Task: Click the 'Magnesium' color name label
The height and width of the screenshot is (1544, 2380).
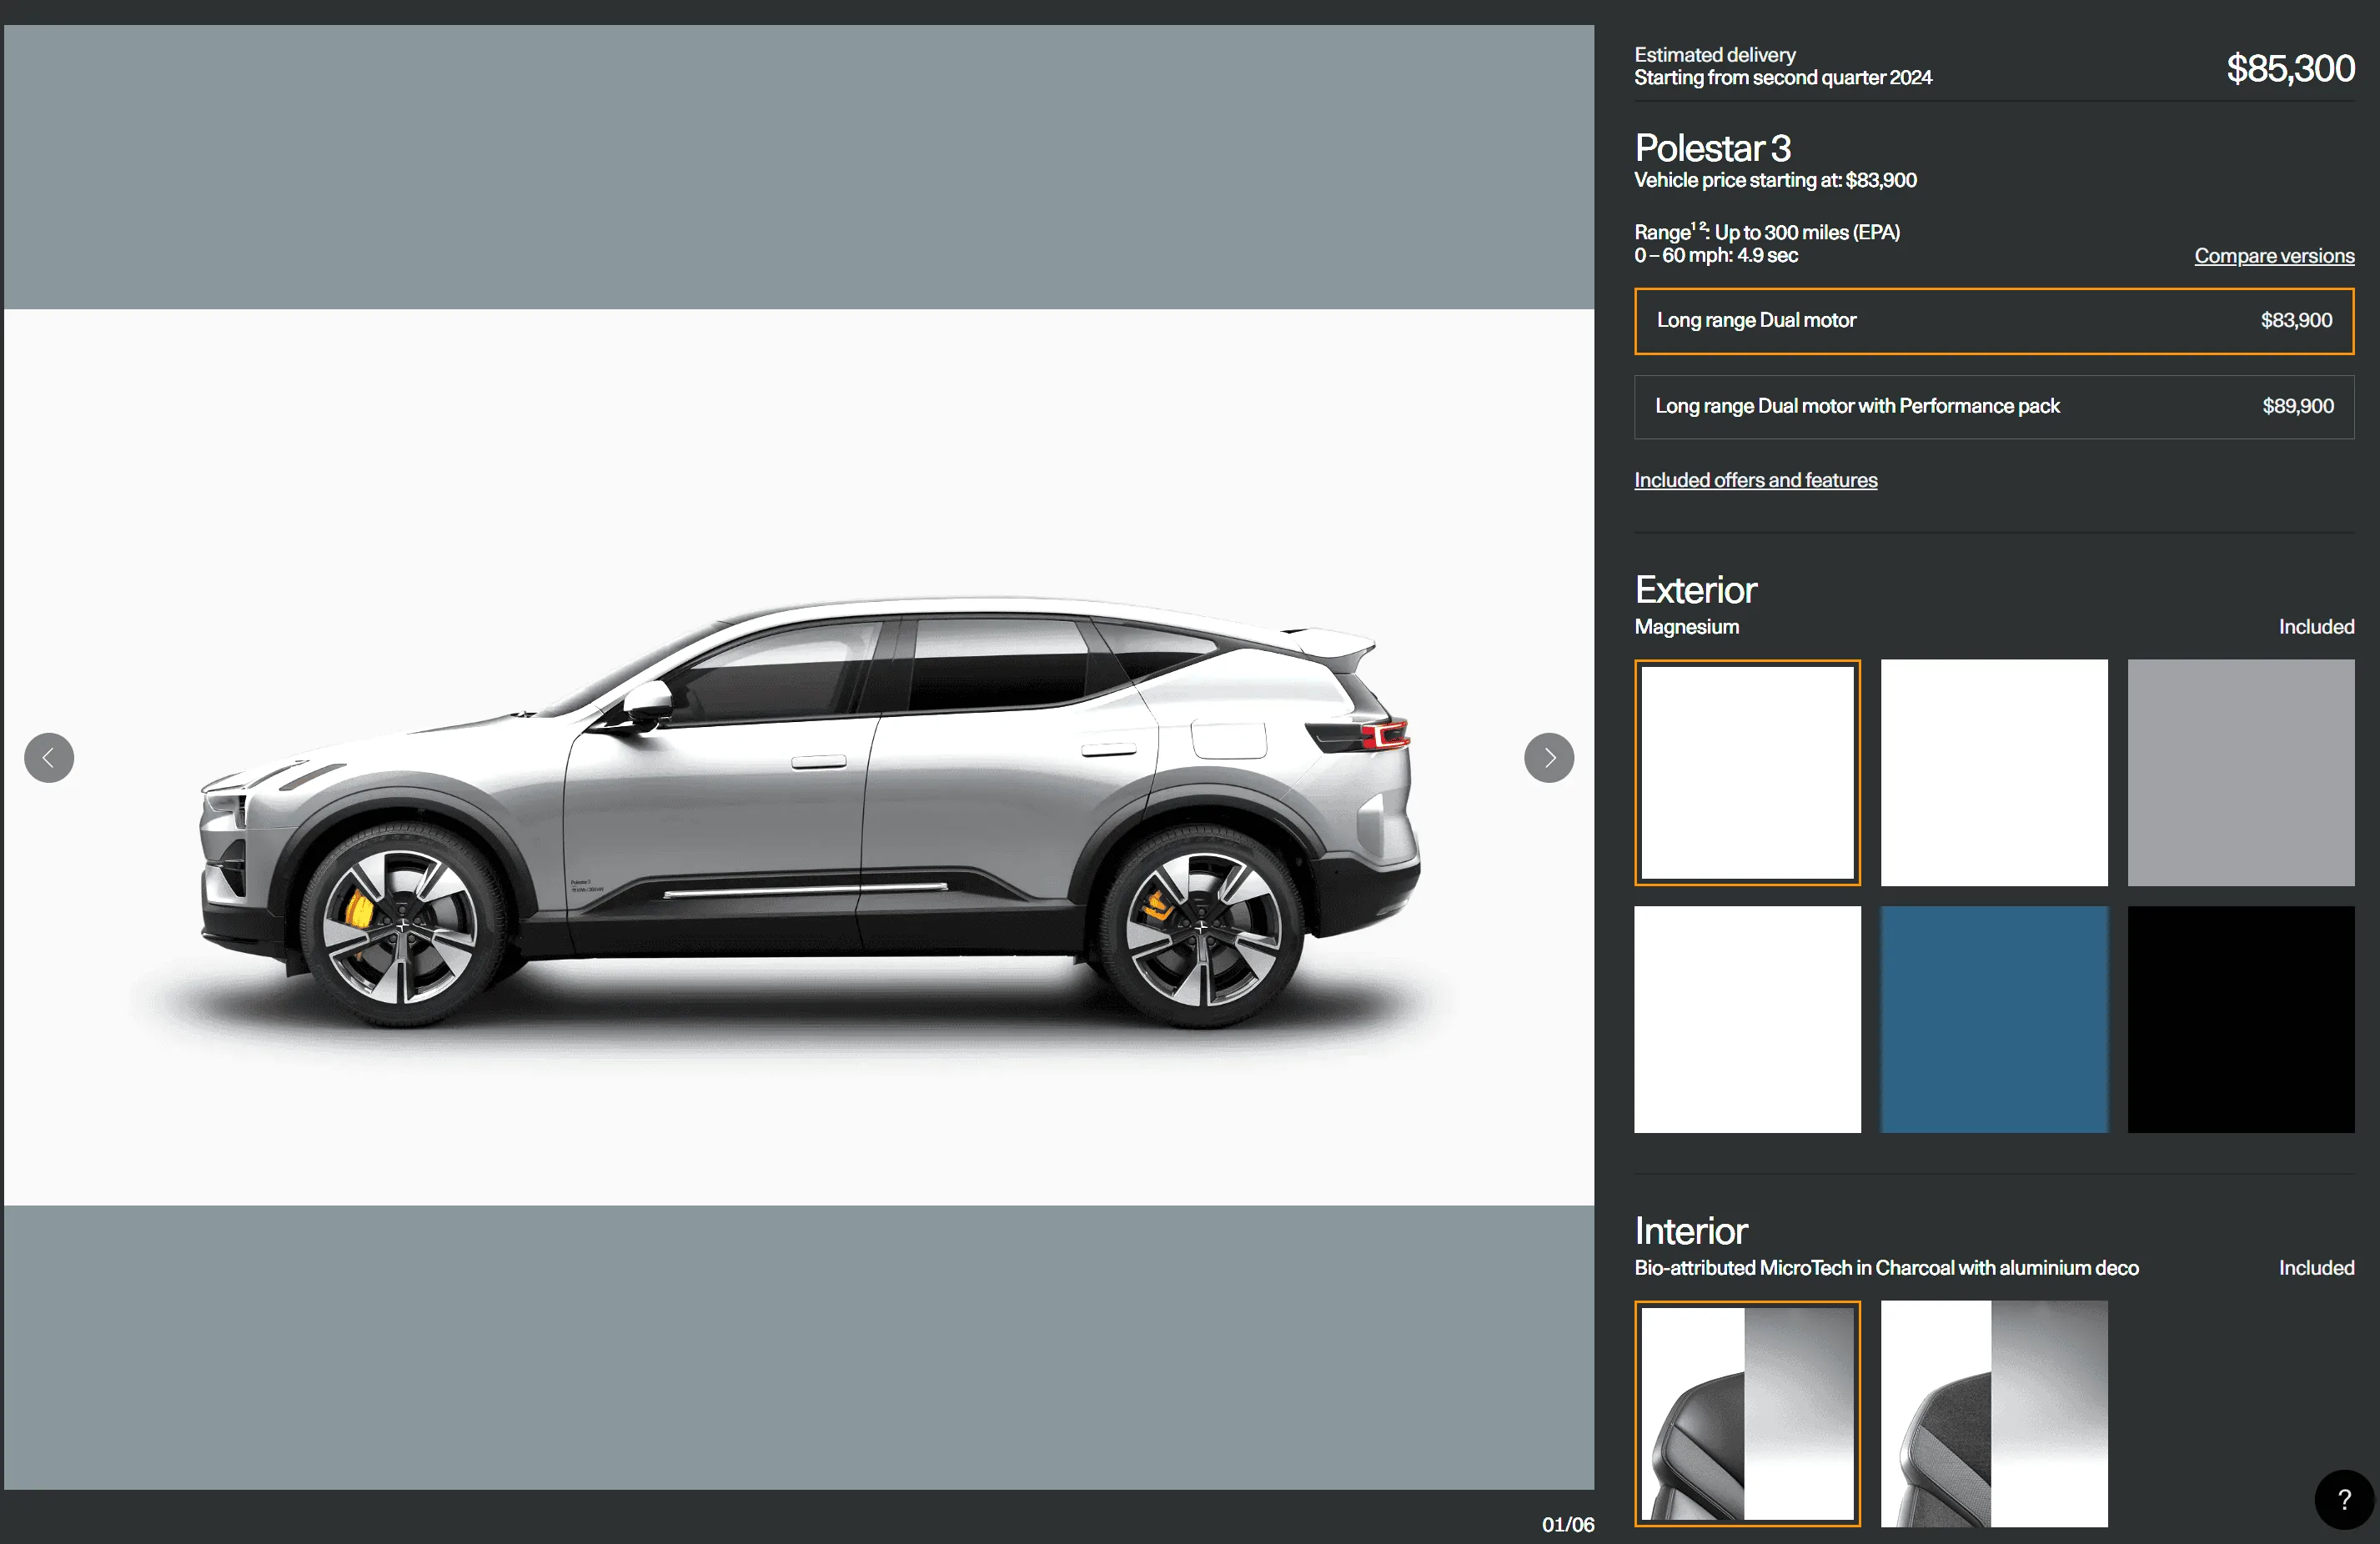Action: pyautogui.click(x=1686, y=627)
